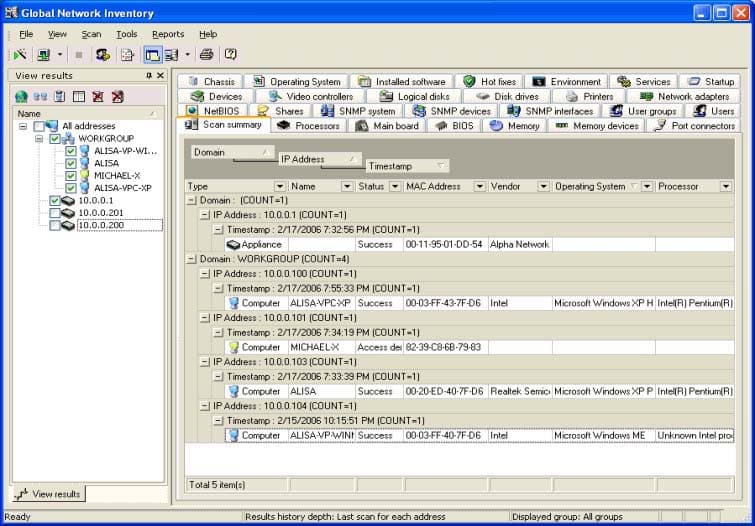This screenshot has width=755, height=526.
Task: Click the two-computers group icon in View results
Action: point(40,96)
